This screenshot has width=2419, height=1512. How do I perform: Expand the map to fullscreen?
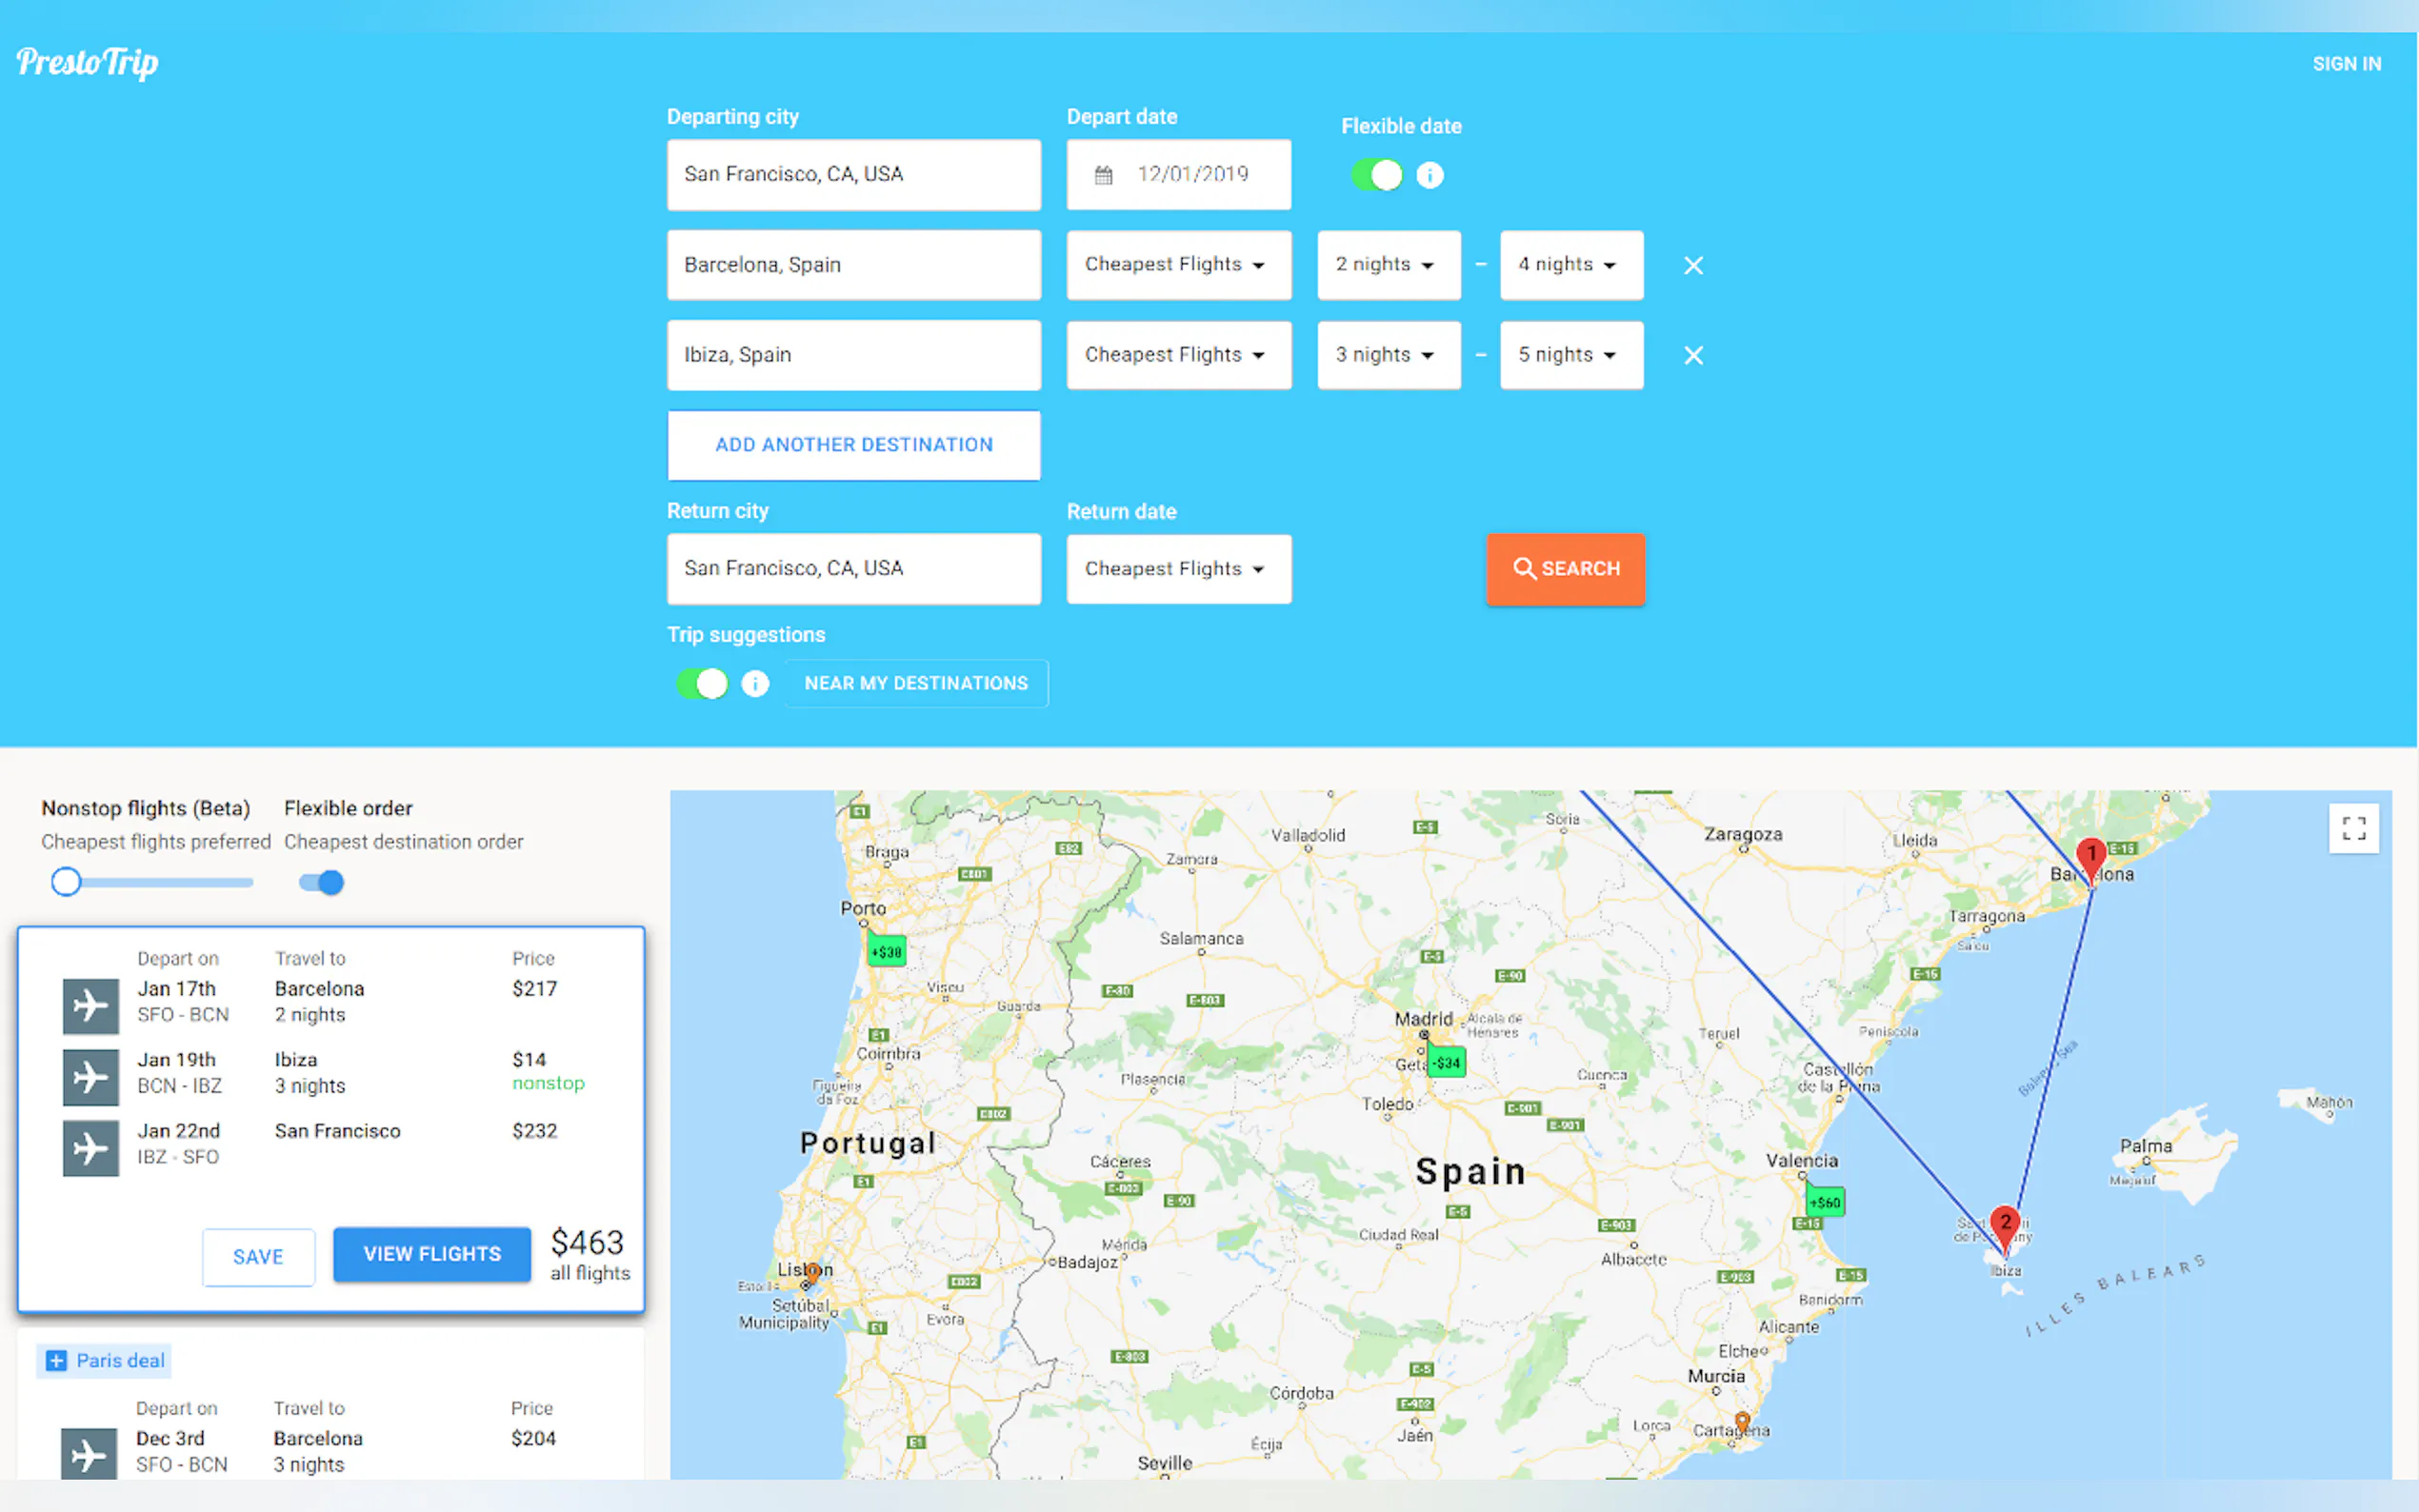point(2353,828)
